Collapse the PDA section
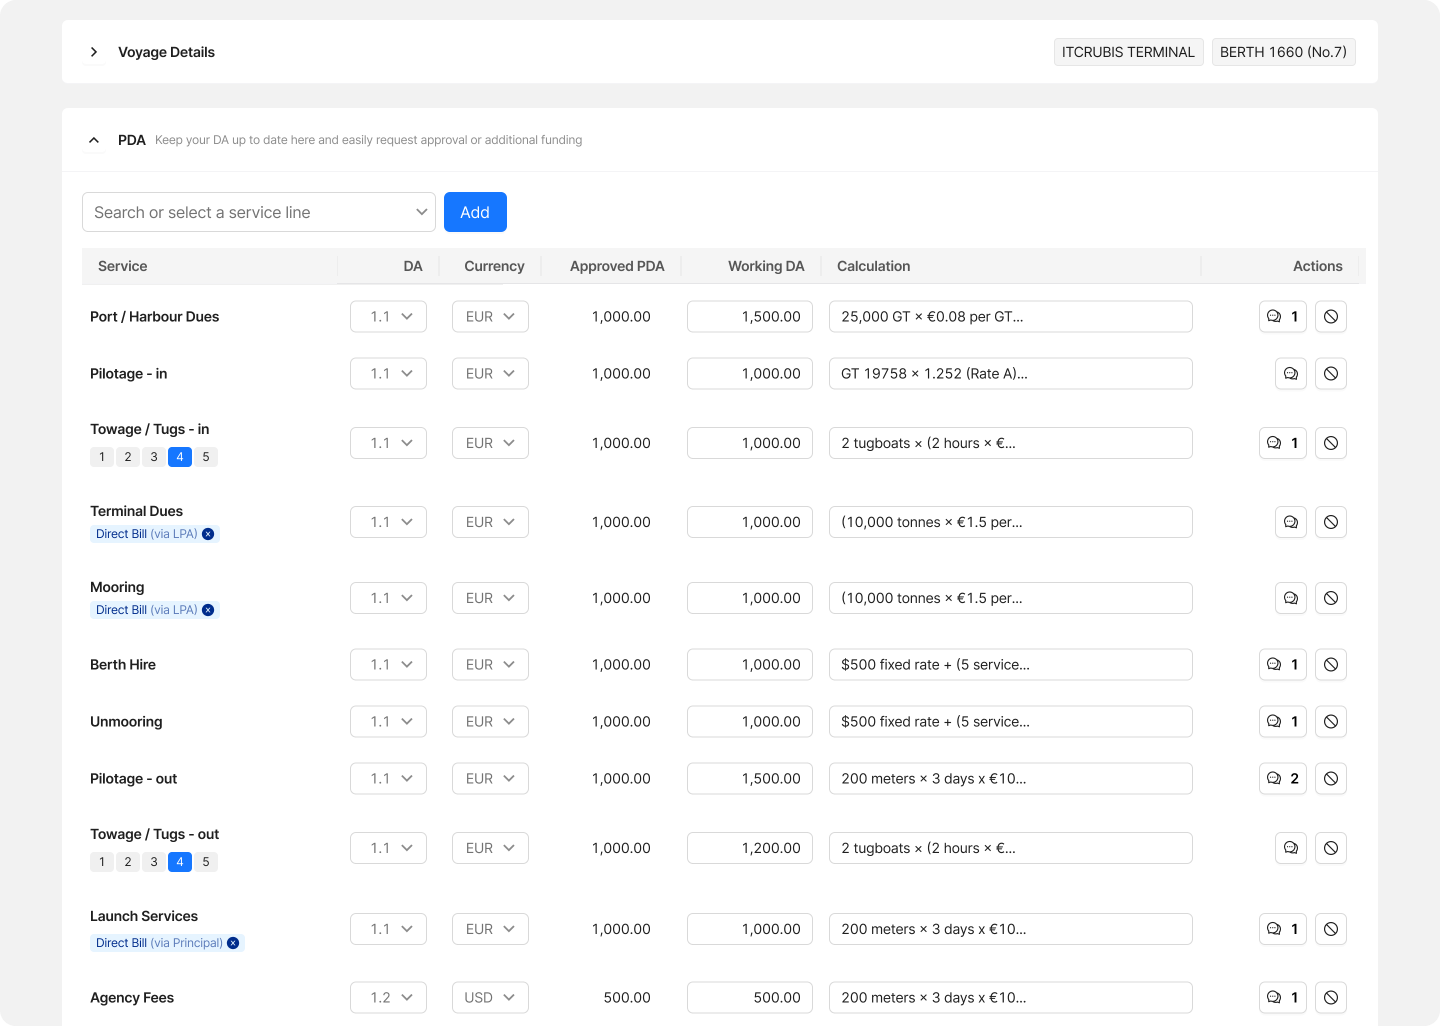The image size is (1440, 1026). (94, 140)
